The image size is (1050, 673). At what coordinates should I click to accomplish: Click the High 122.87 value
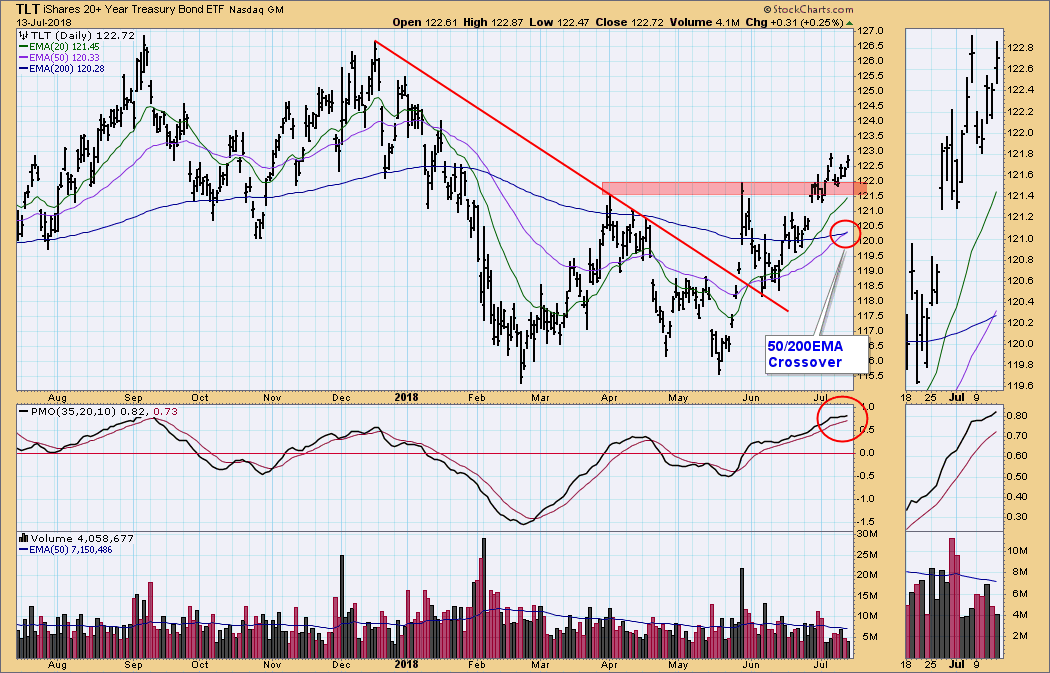tap(493, 22)
